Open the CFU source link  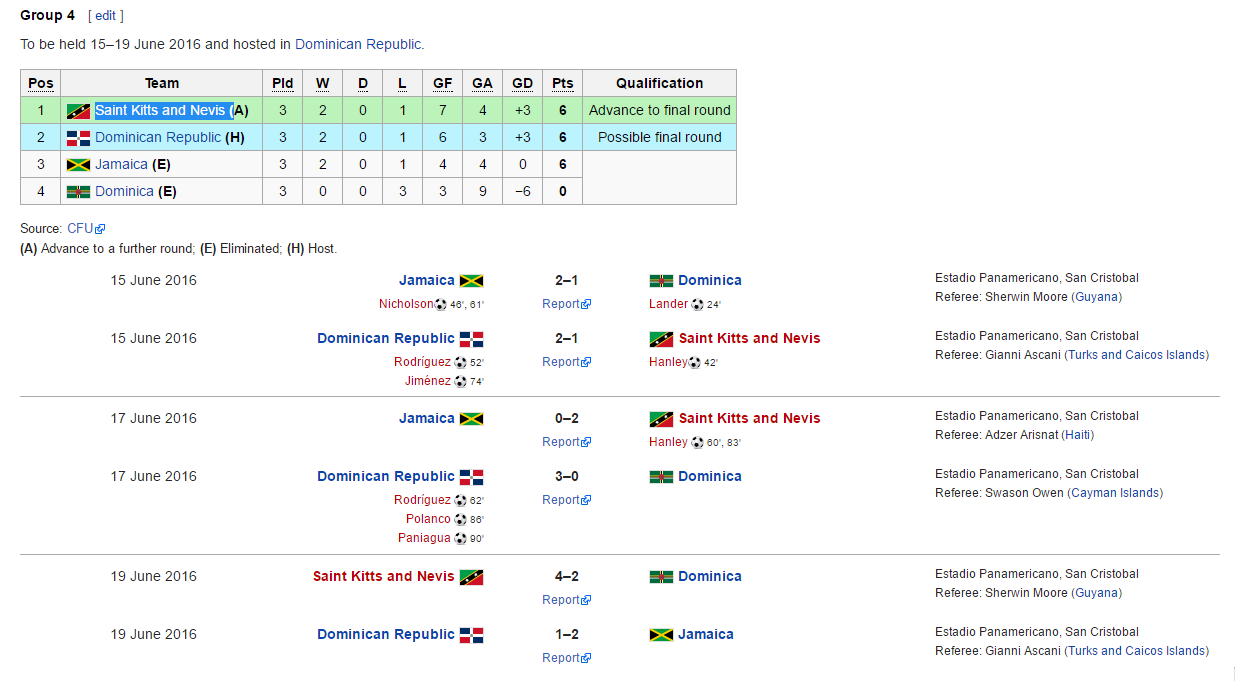(x=80, y=229)
